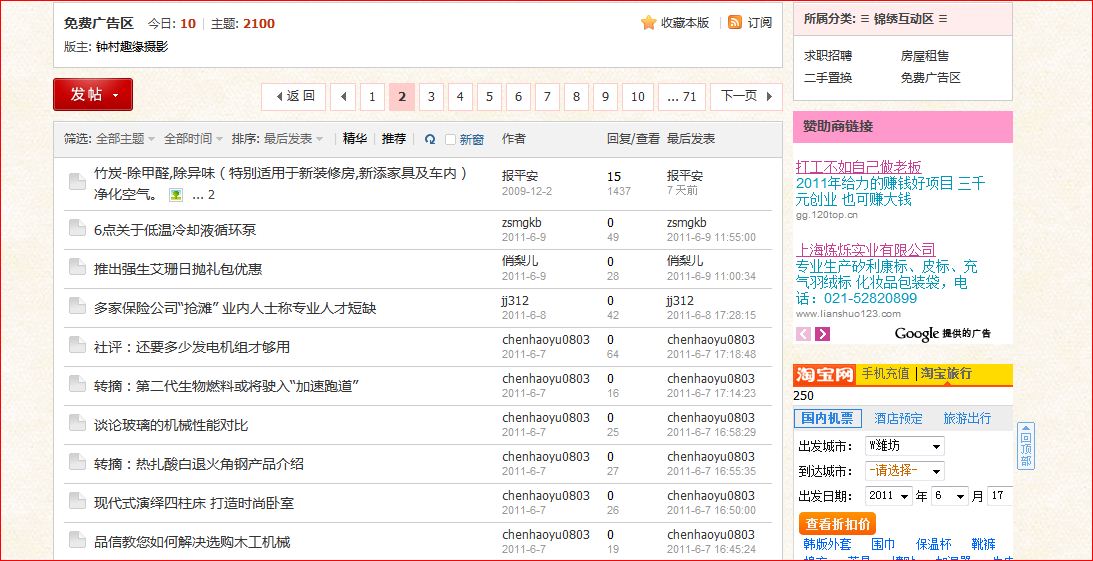Click the star icon to favorite this board
Viewport: 1093px width, 561px height.
(648, 23)
